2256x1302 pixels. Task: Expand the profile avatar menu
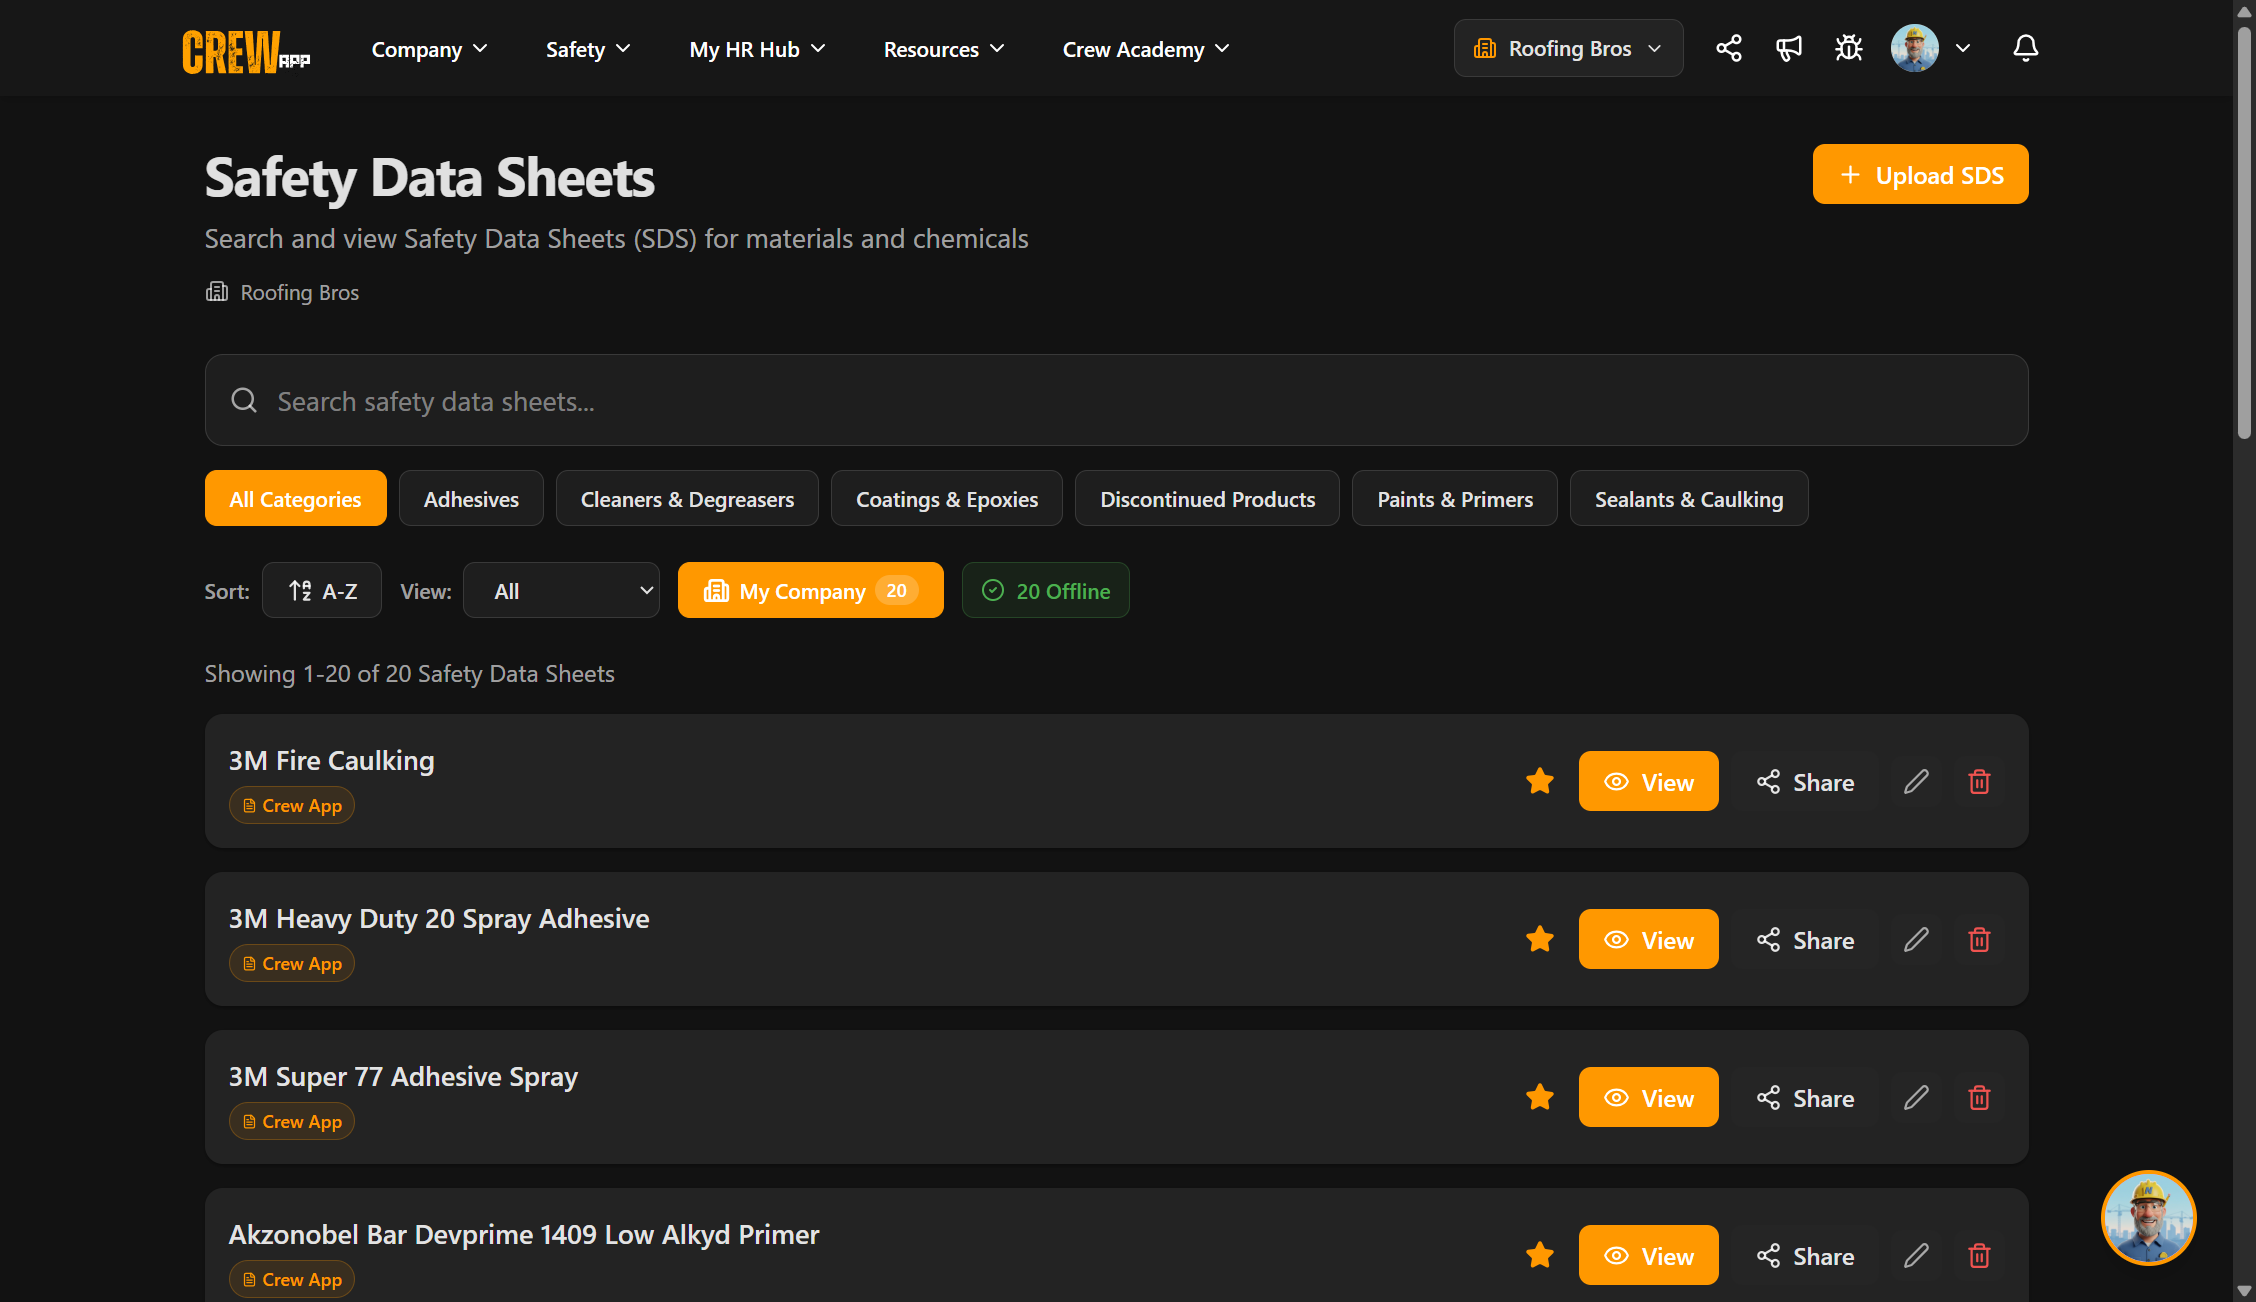click(1914, 47)
